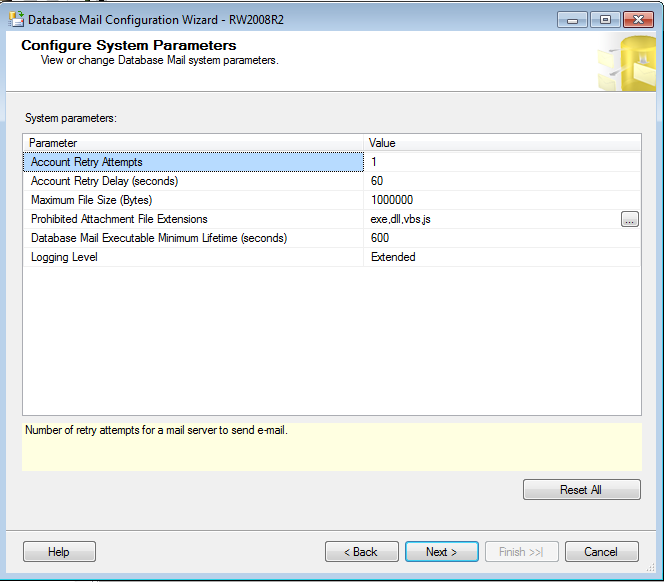The width and height of the screenshot is (664, 582).
Task: Click the Reset All button
Action: (581, 490)
